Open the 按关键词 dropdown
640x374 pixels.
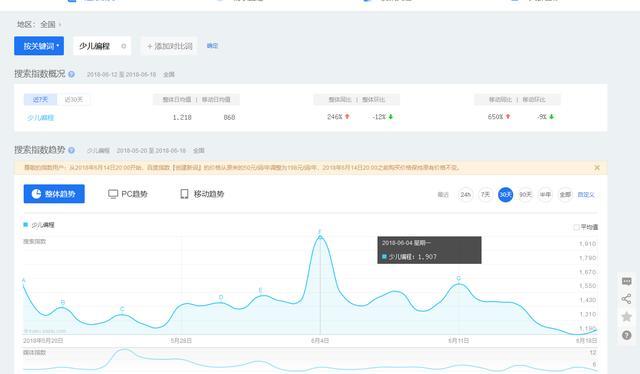pyautogui.click(x=39, y=46)
